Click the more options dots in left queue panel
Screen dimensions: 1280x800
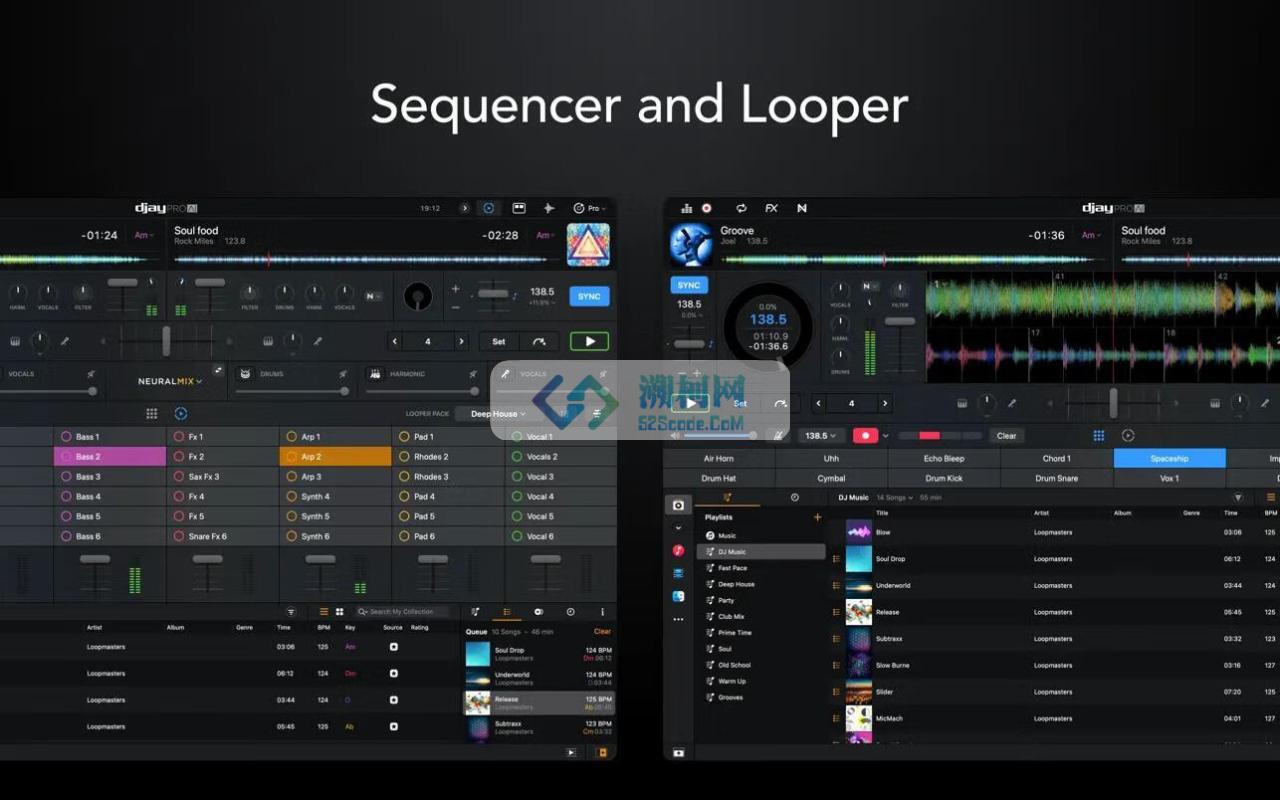click(x=602, y=611)
